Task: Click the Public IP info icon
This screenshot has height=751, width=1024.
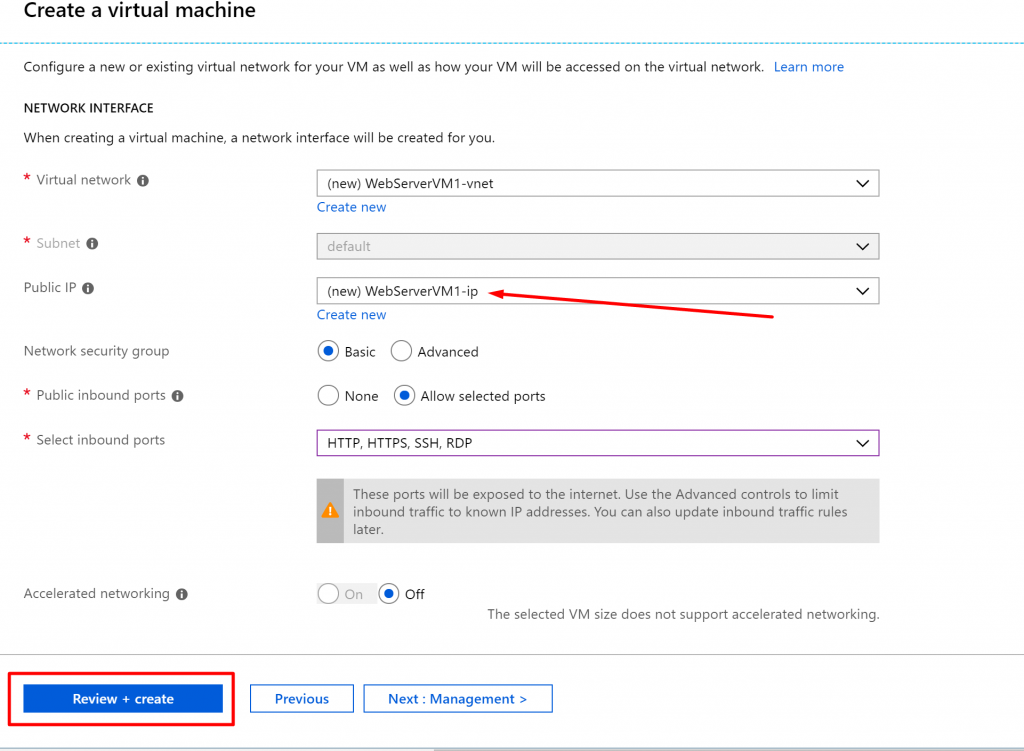Action: tap(88, 288)
